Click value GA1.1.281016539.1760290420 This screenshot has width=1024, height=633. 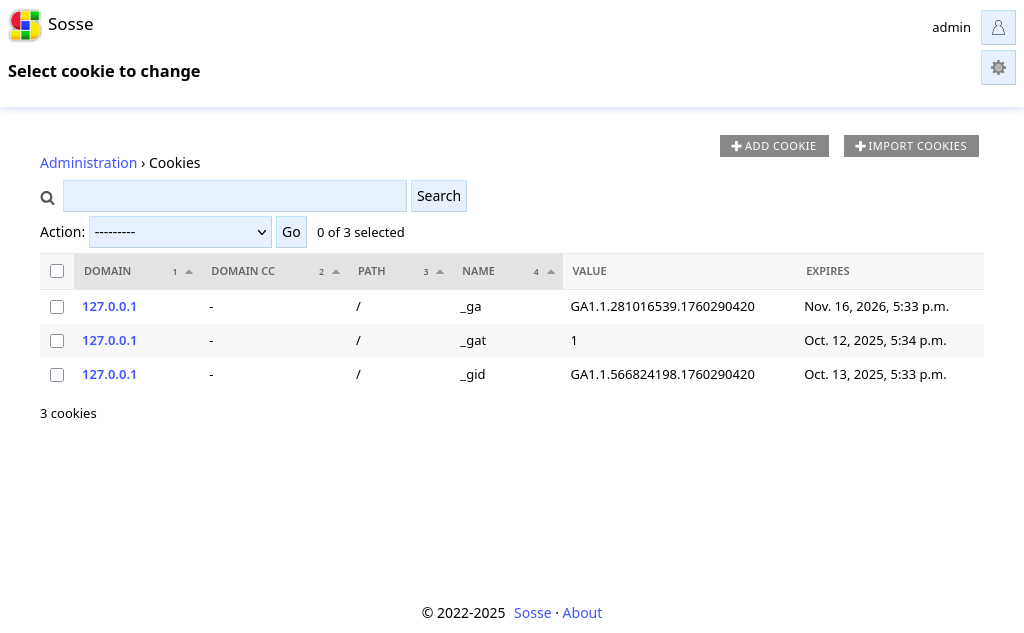click(x=662, y=306)
